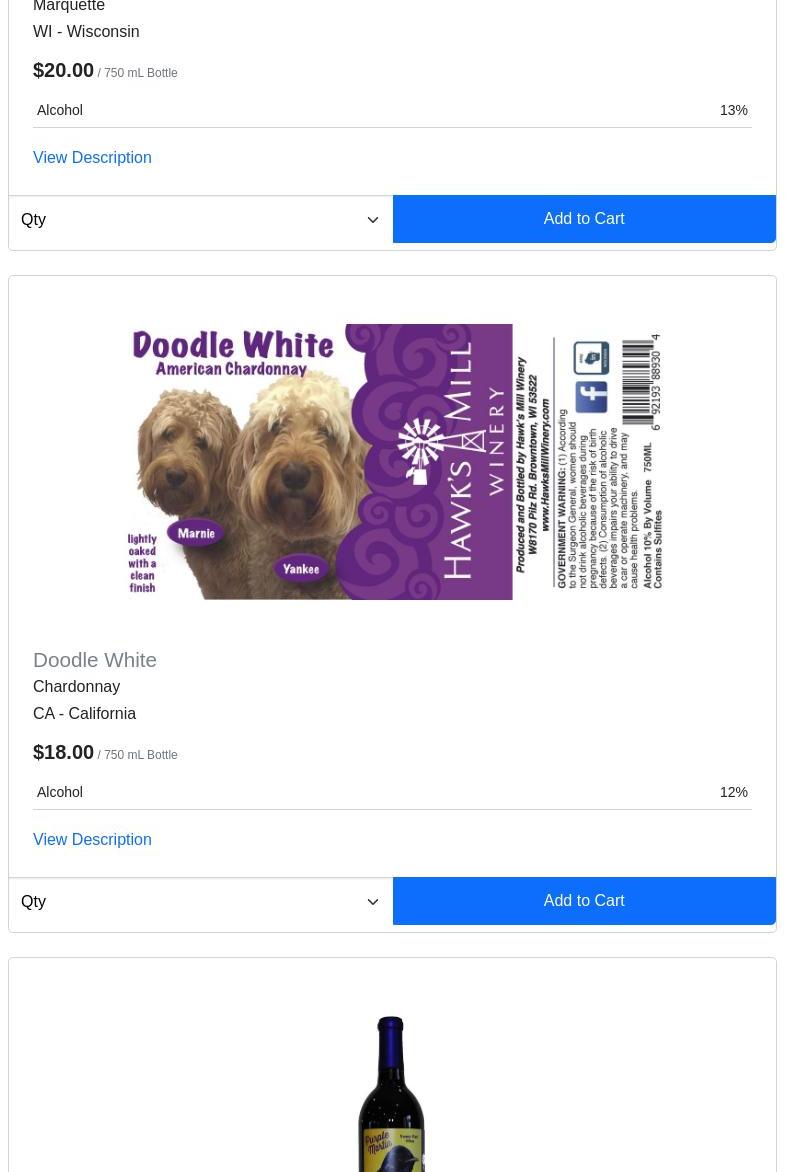Add the $20.00 Marquette wine to cart

coord(584,219)
